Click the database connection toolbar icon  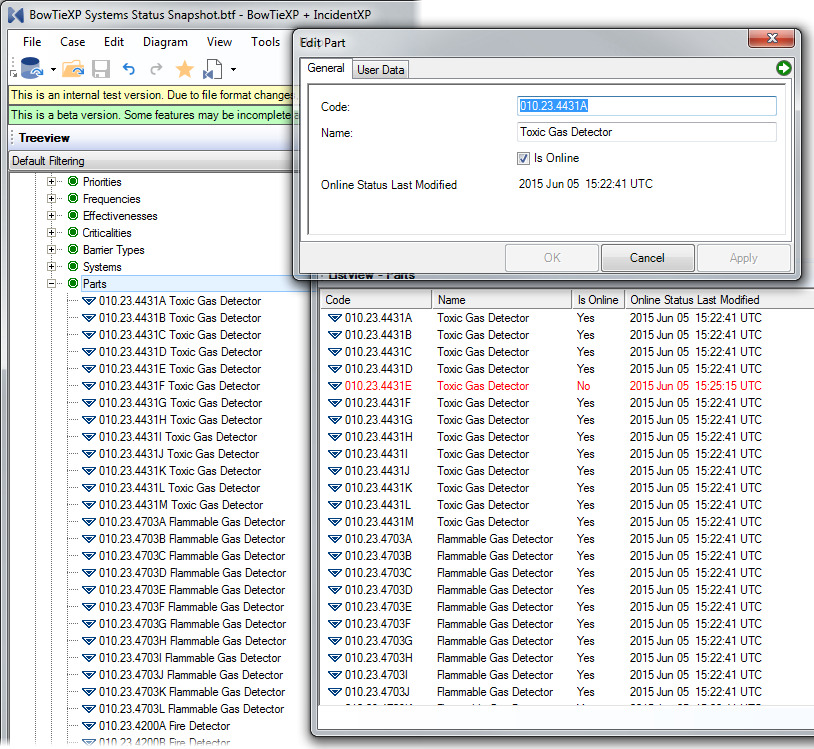[31, 69]
